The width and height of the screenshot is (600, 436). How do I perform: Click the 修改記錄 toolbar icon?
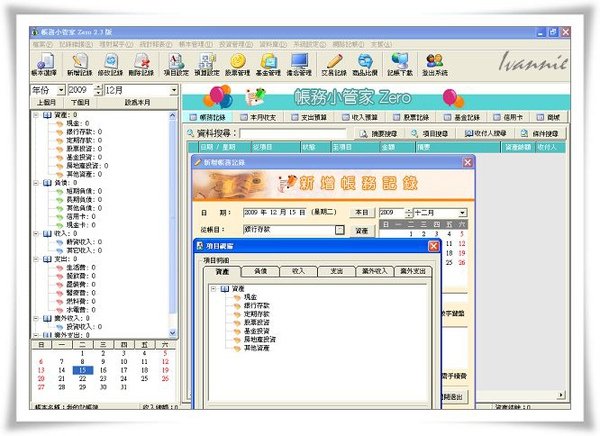point(111,64)
